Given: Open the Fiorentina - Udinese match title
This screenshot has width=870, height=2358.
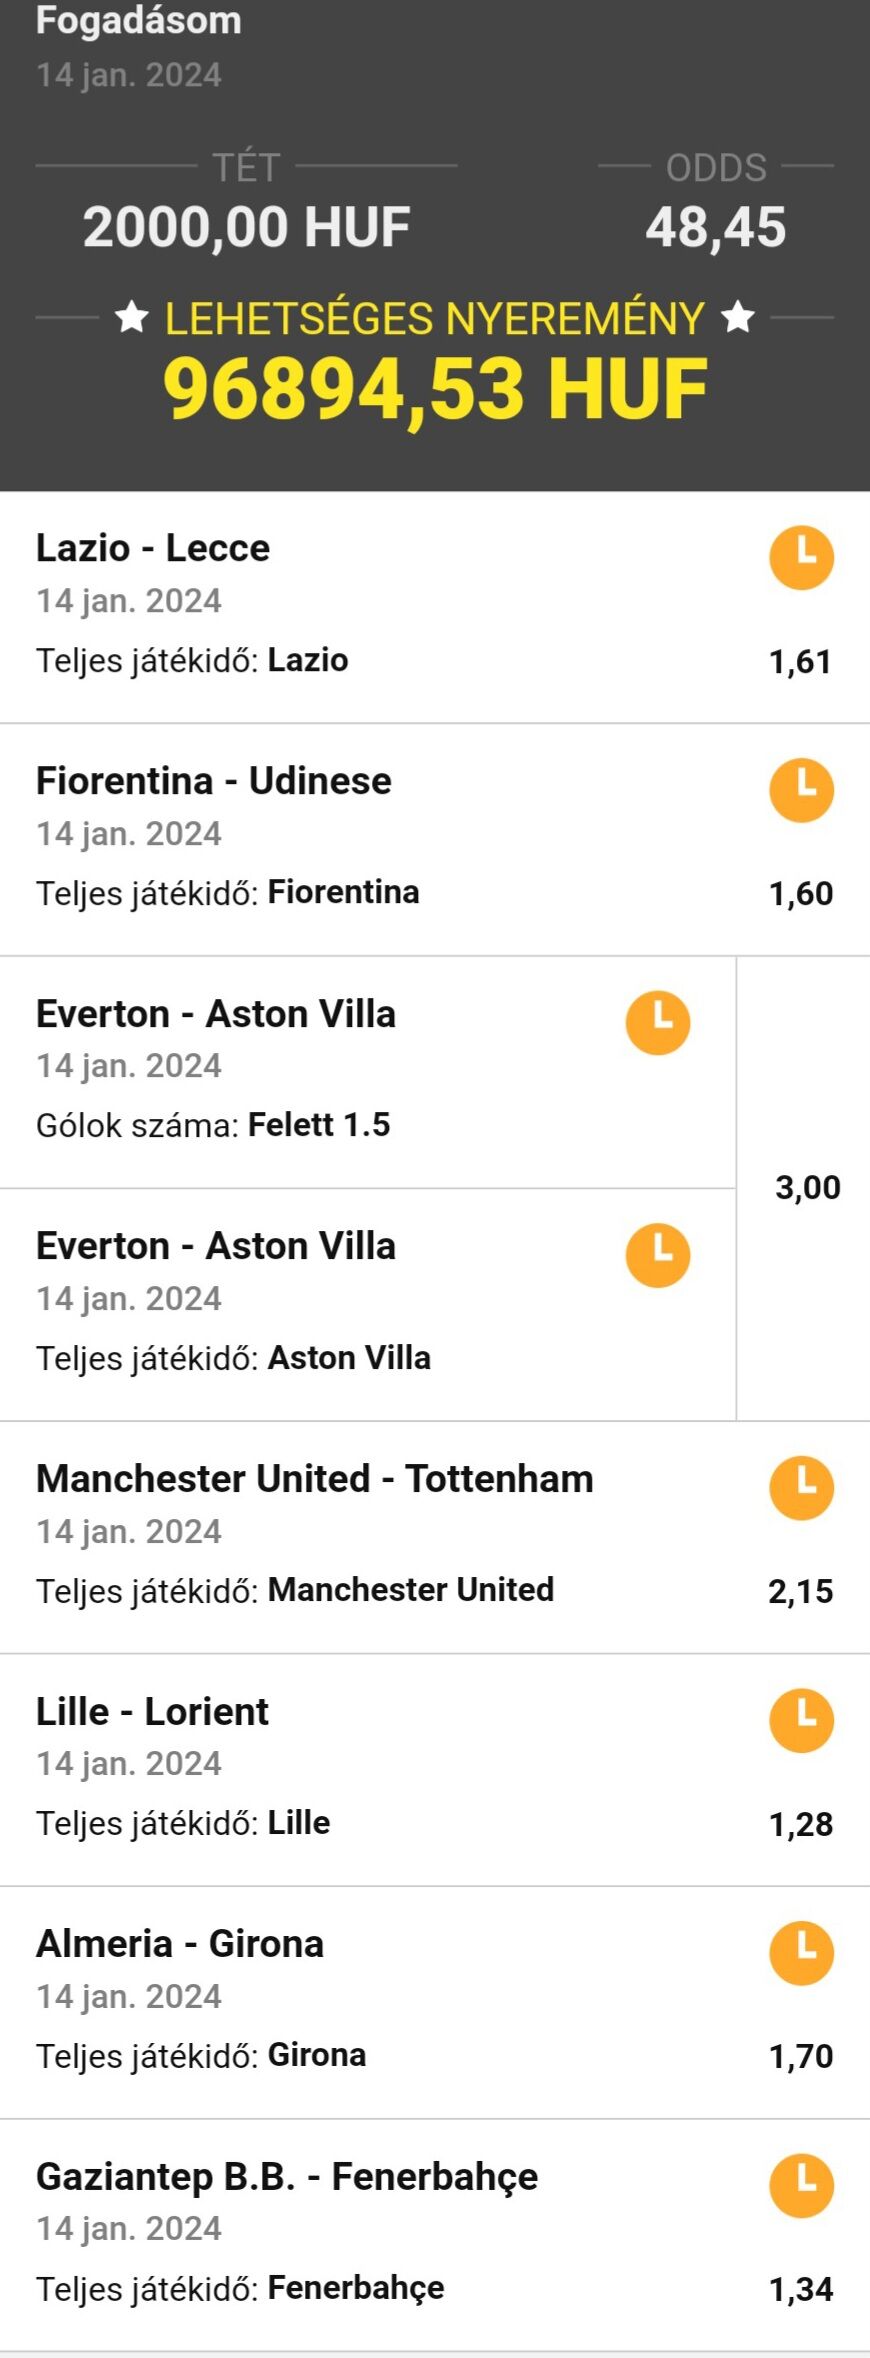Looking at the screenshot, I should [x=214, y=781].
